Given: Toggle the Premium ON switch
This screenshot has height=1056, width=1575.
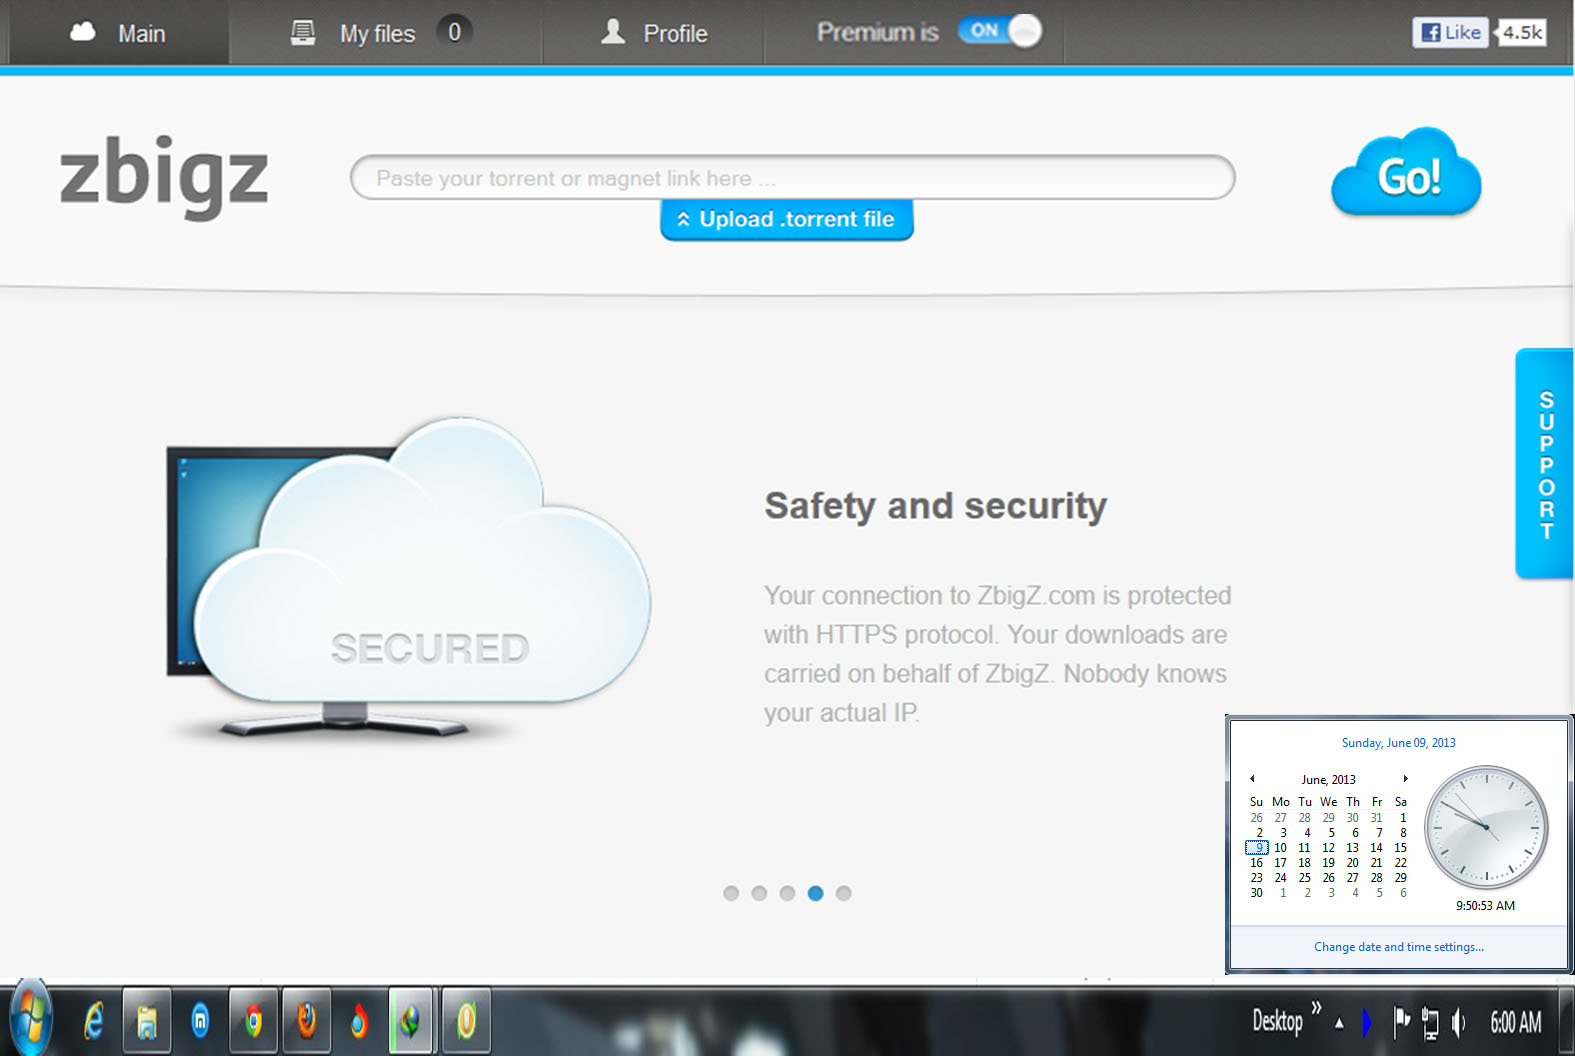Looking at the screenshot, I should coord(999,31).
